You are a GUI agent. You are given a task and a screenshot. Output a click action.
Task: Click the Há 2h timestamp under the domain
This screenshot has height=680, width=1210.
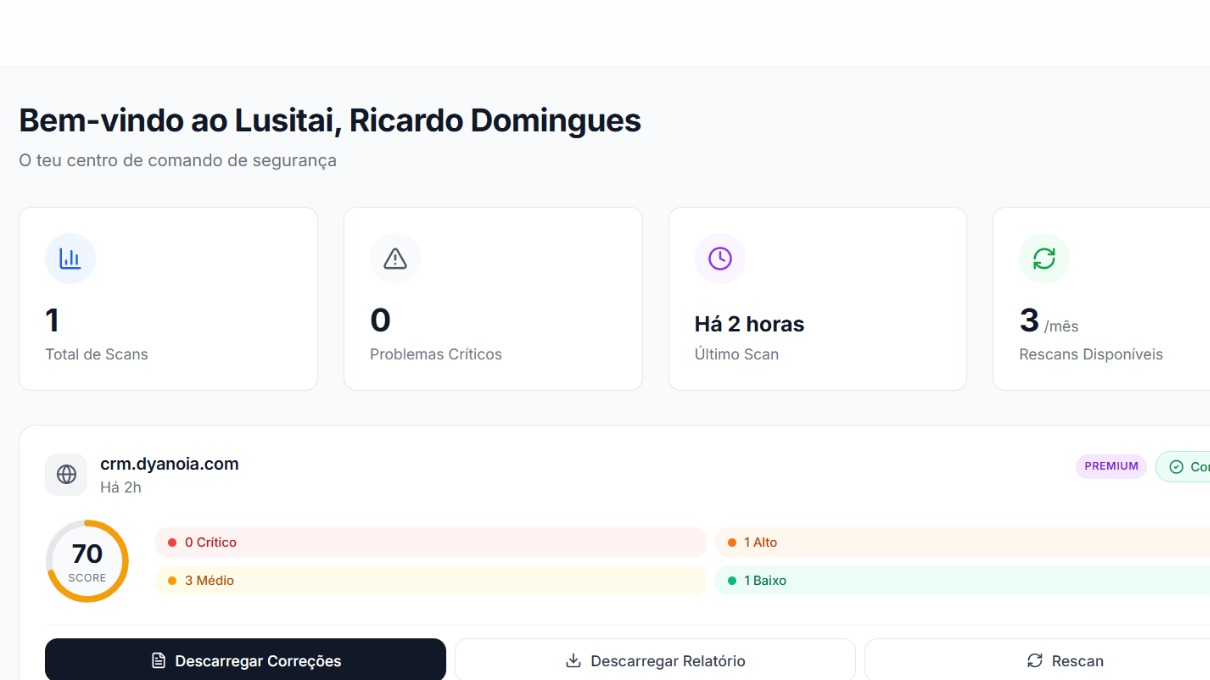coord(121,487)
